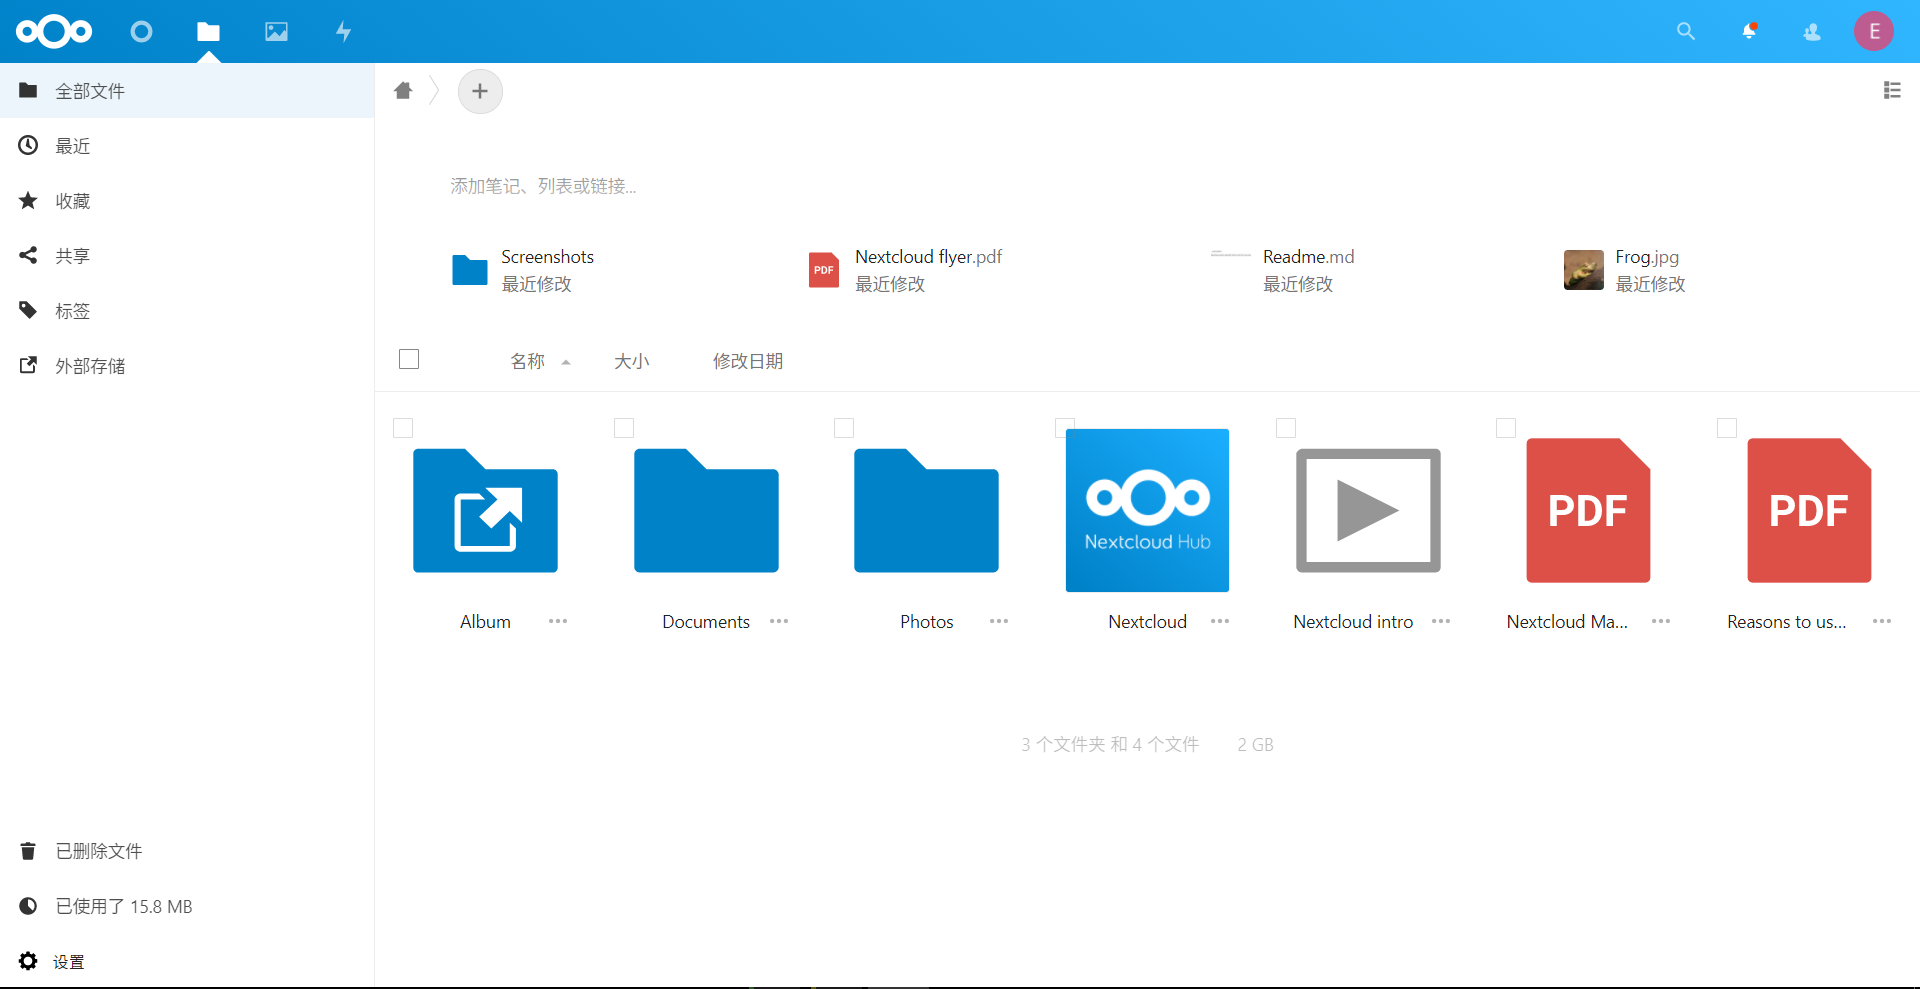Expand the 设置 settings section
This screenshot has height=989, width=1920.
187,961
